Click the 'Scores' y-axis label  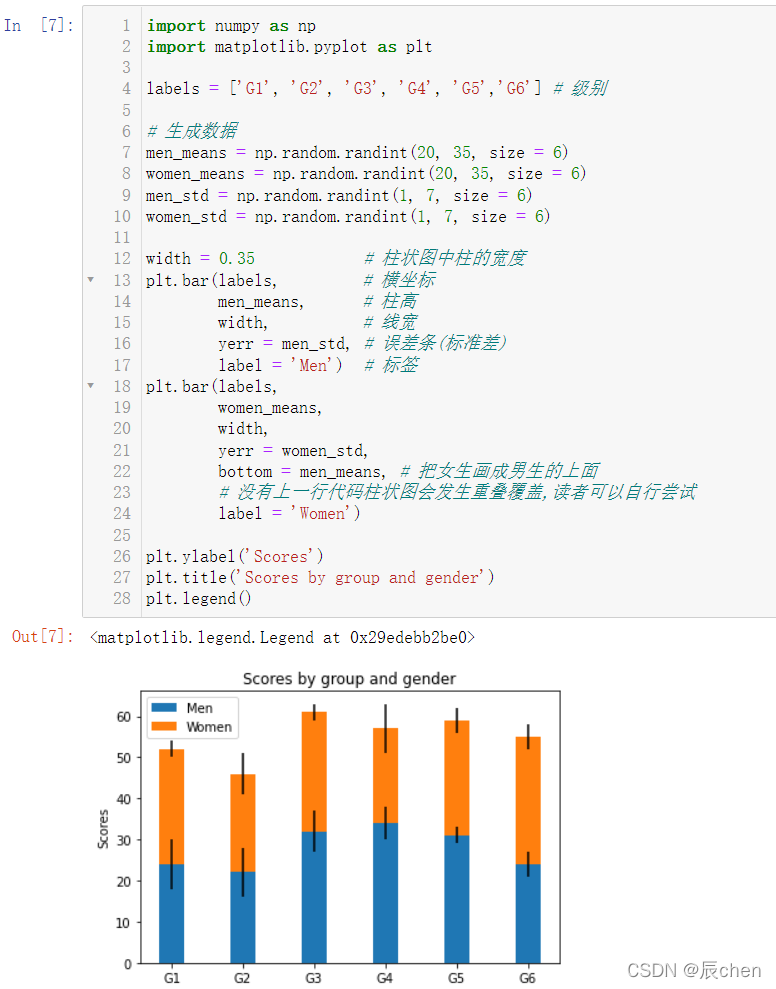click(103, 829)
